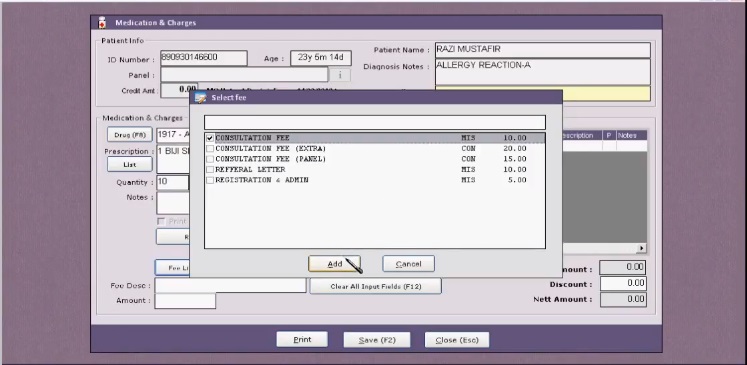The width and height of the screenshot is (747, 365).
Task: Click the Fee Desc input field
Action: (x=230, y=285)
